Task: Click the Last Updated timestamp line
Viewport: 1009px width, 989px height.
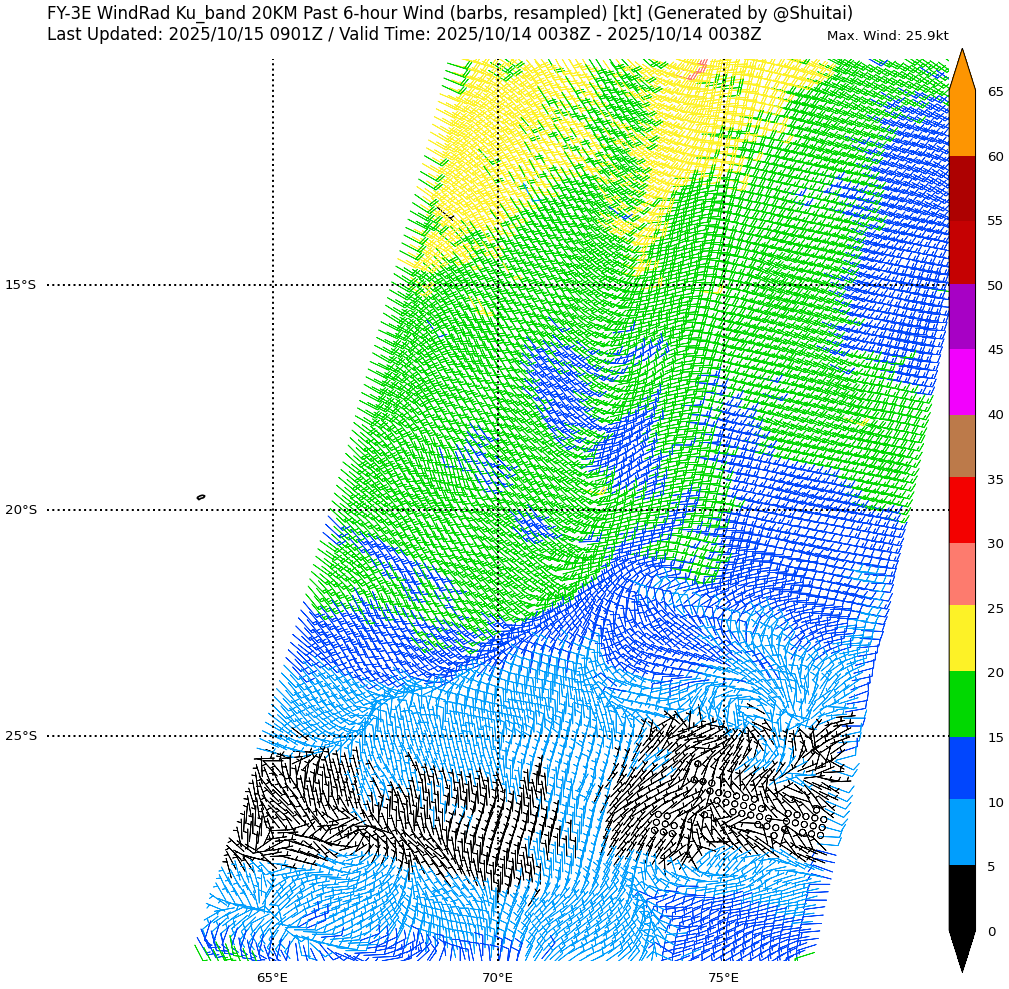Action: pos(404,34)
